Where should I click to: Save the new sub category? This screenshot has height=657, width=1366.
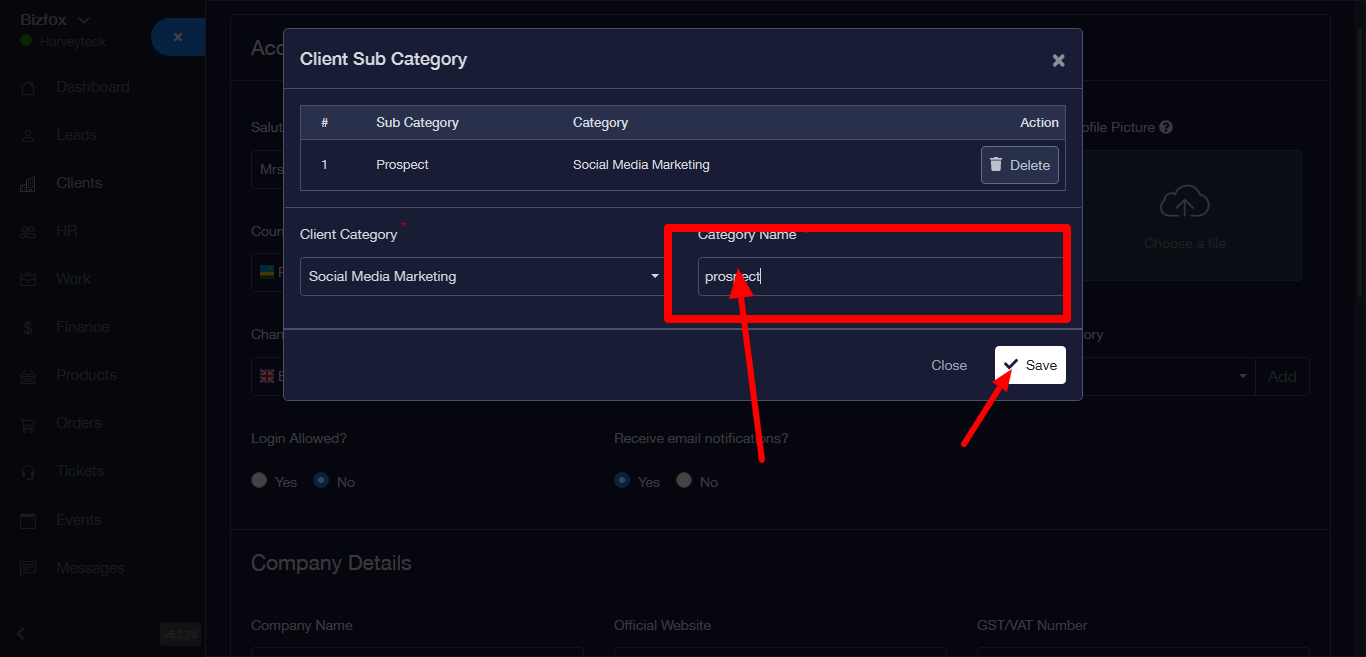(x=1030, y=365)
